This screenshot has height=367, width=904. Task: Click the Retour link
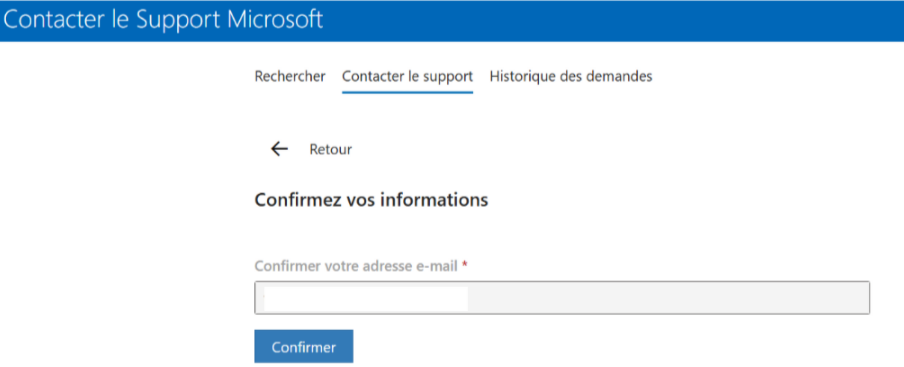pos(330,150)
